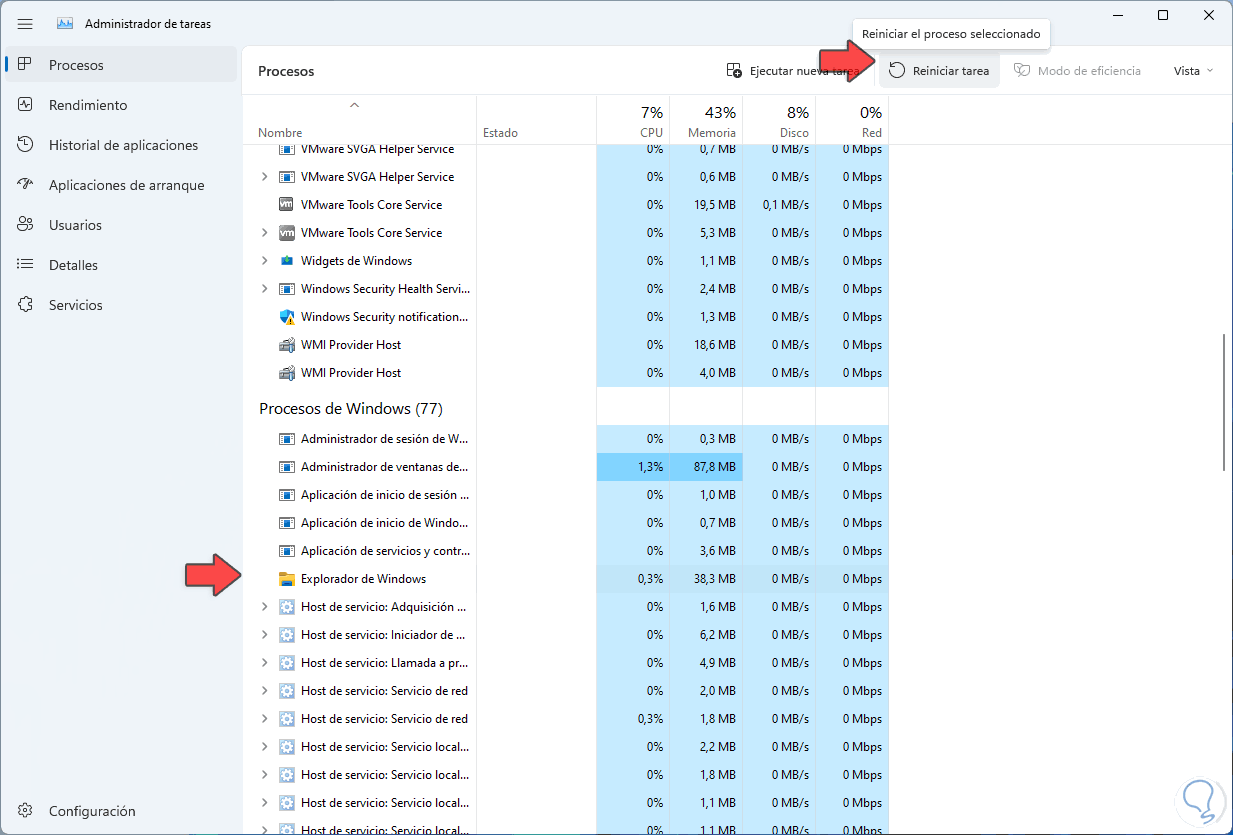1233x835 pixels.
Task: Sort by the Estado column header
Action: coord(536,120)
